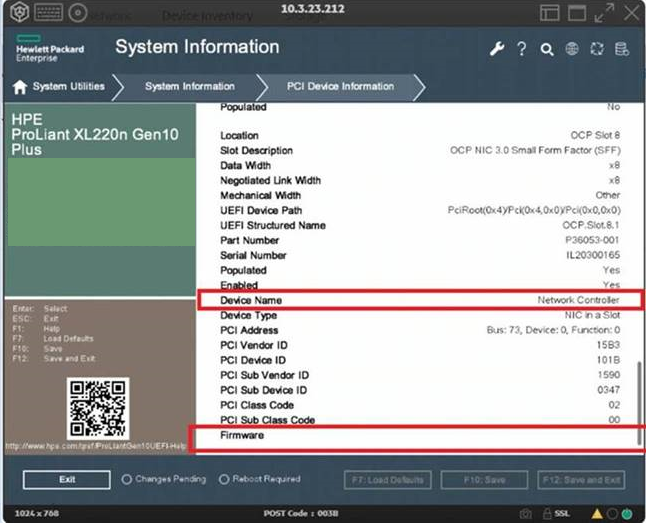Click the database stack icon in header
This screenshot has height=526, width=653.
pyautogui.click(x=622, y=49)
